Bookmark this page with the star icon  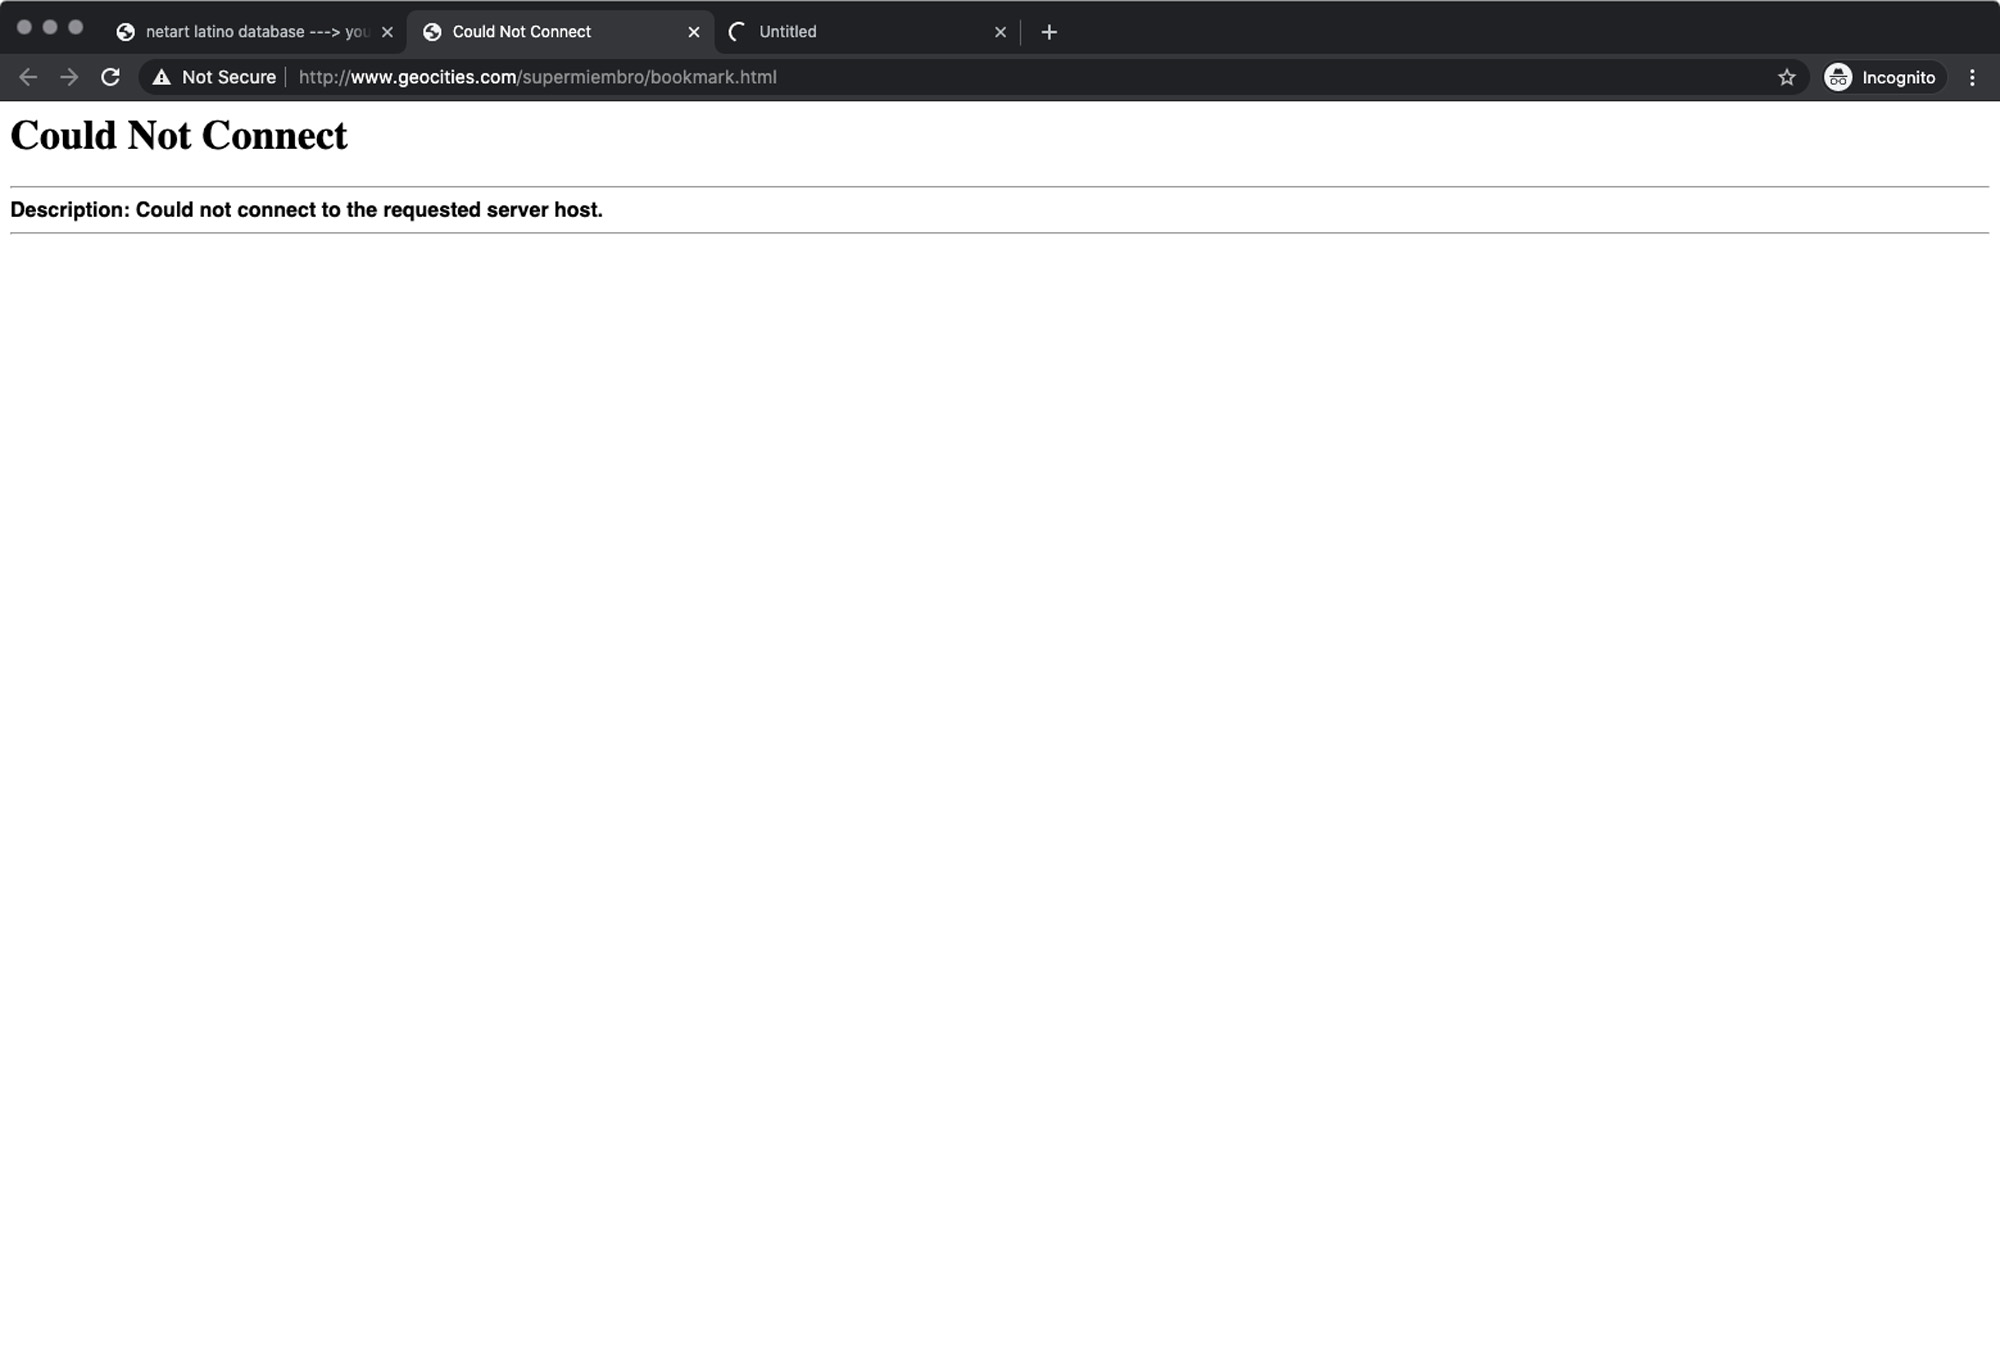click(x=1786, y=77)
